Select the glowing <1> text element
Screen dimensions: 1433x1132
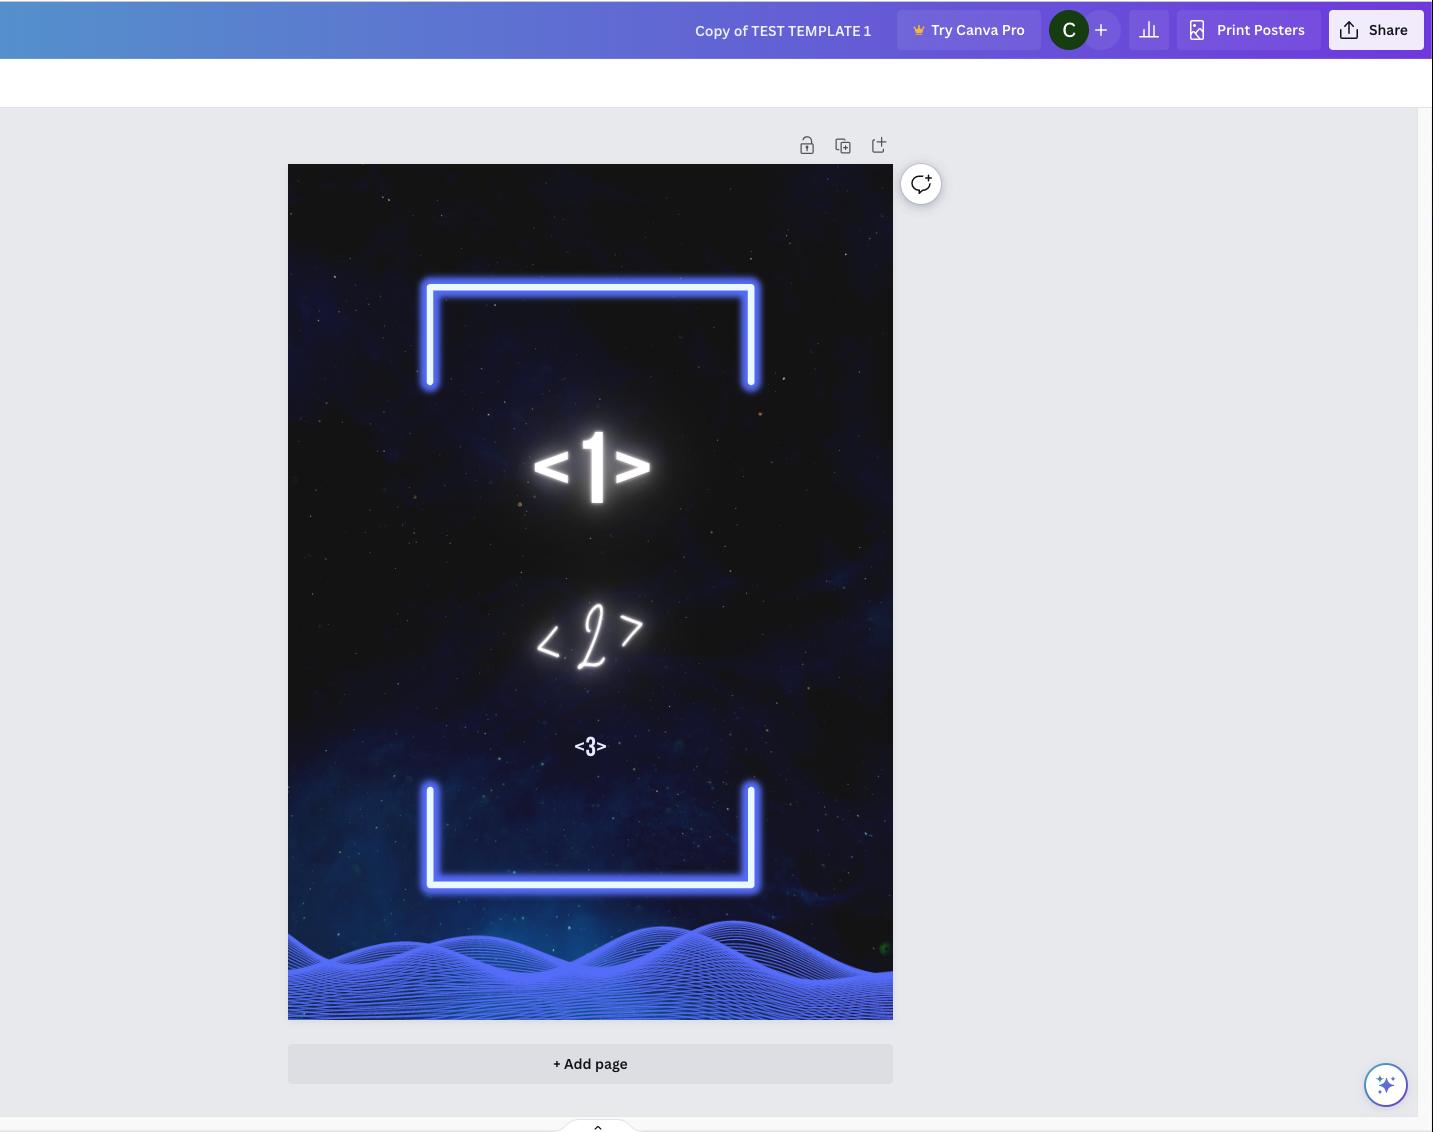(x=592, y=467)
